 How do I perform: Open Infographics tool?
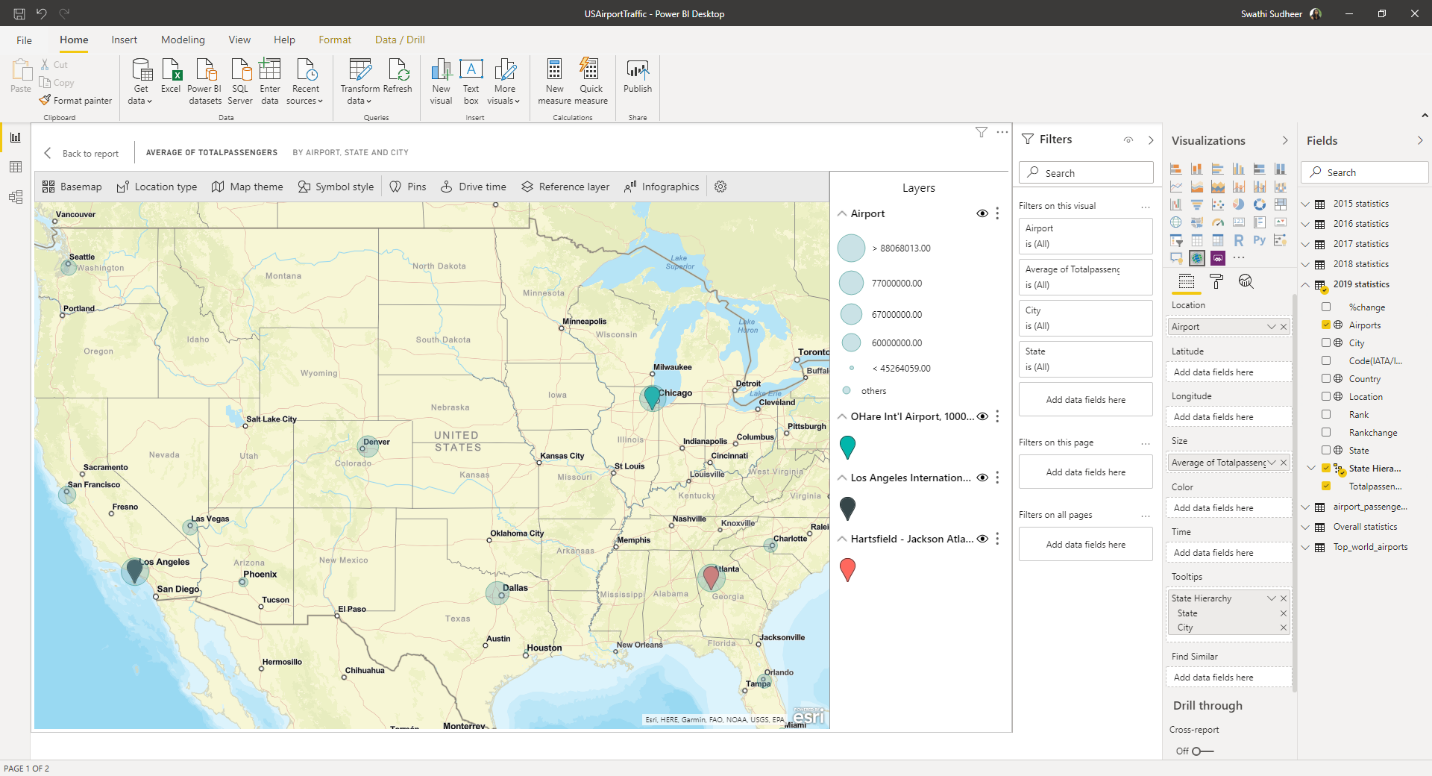(661, 187)
